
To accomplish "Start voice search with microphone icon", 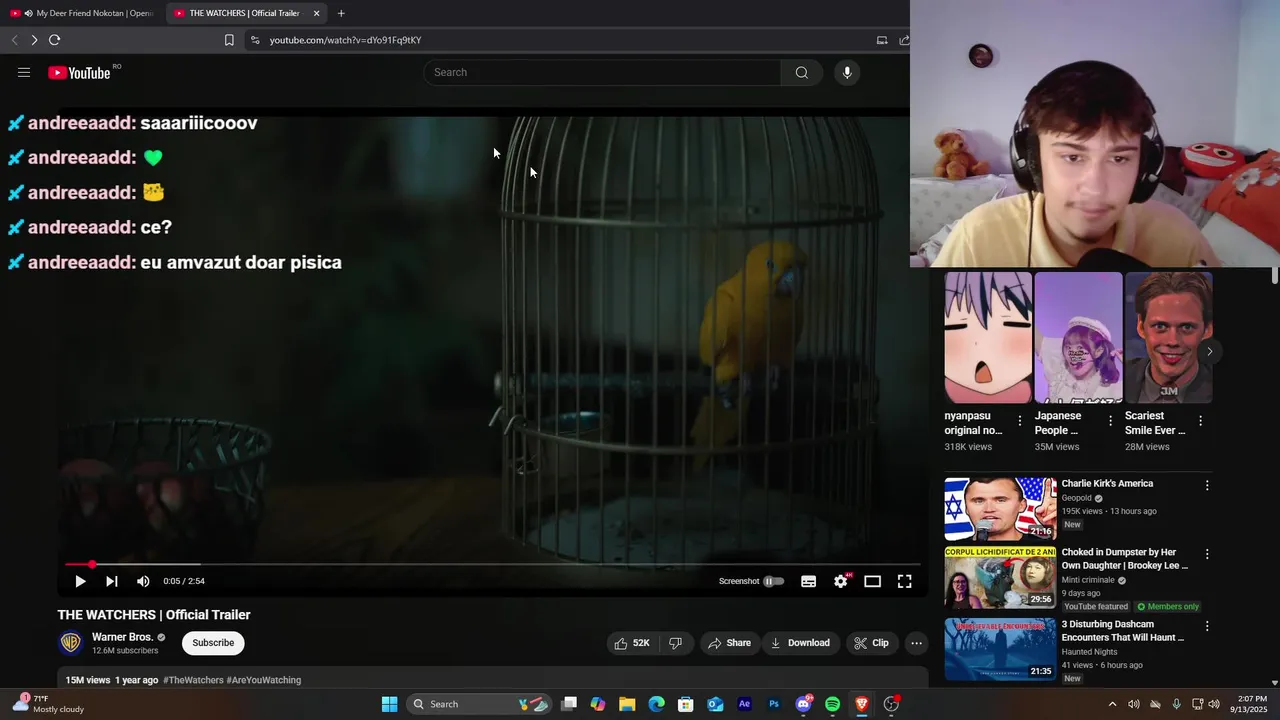I will click(847, 72).
